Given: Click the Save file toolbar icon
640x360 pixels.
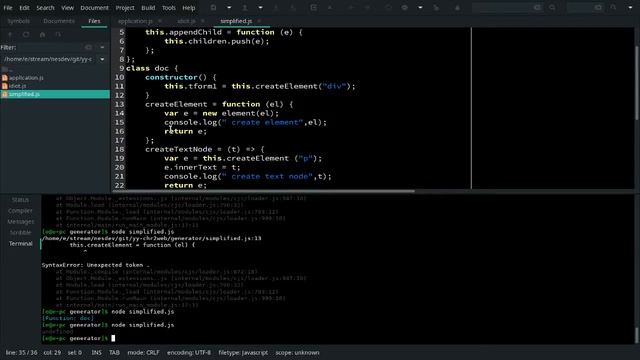Looking at the screenshot, I should pos(276,7).
